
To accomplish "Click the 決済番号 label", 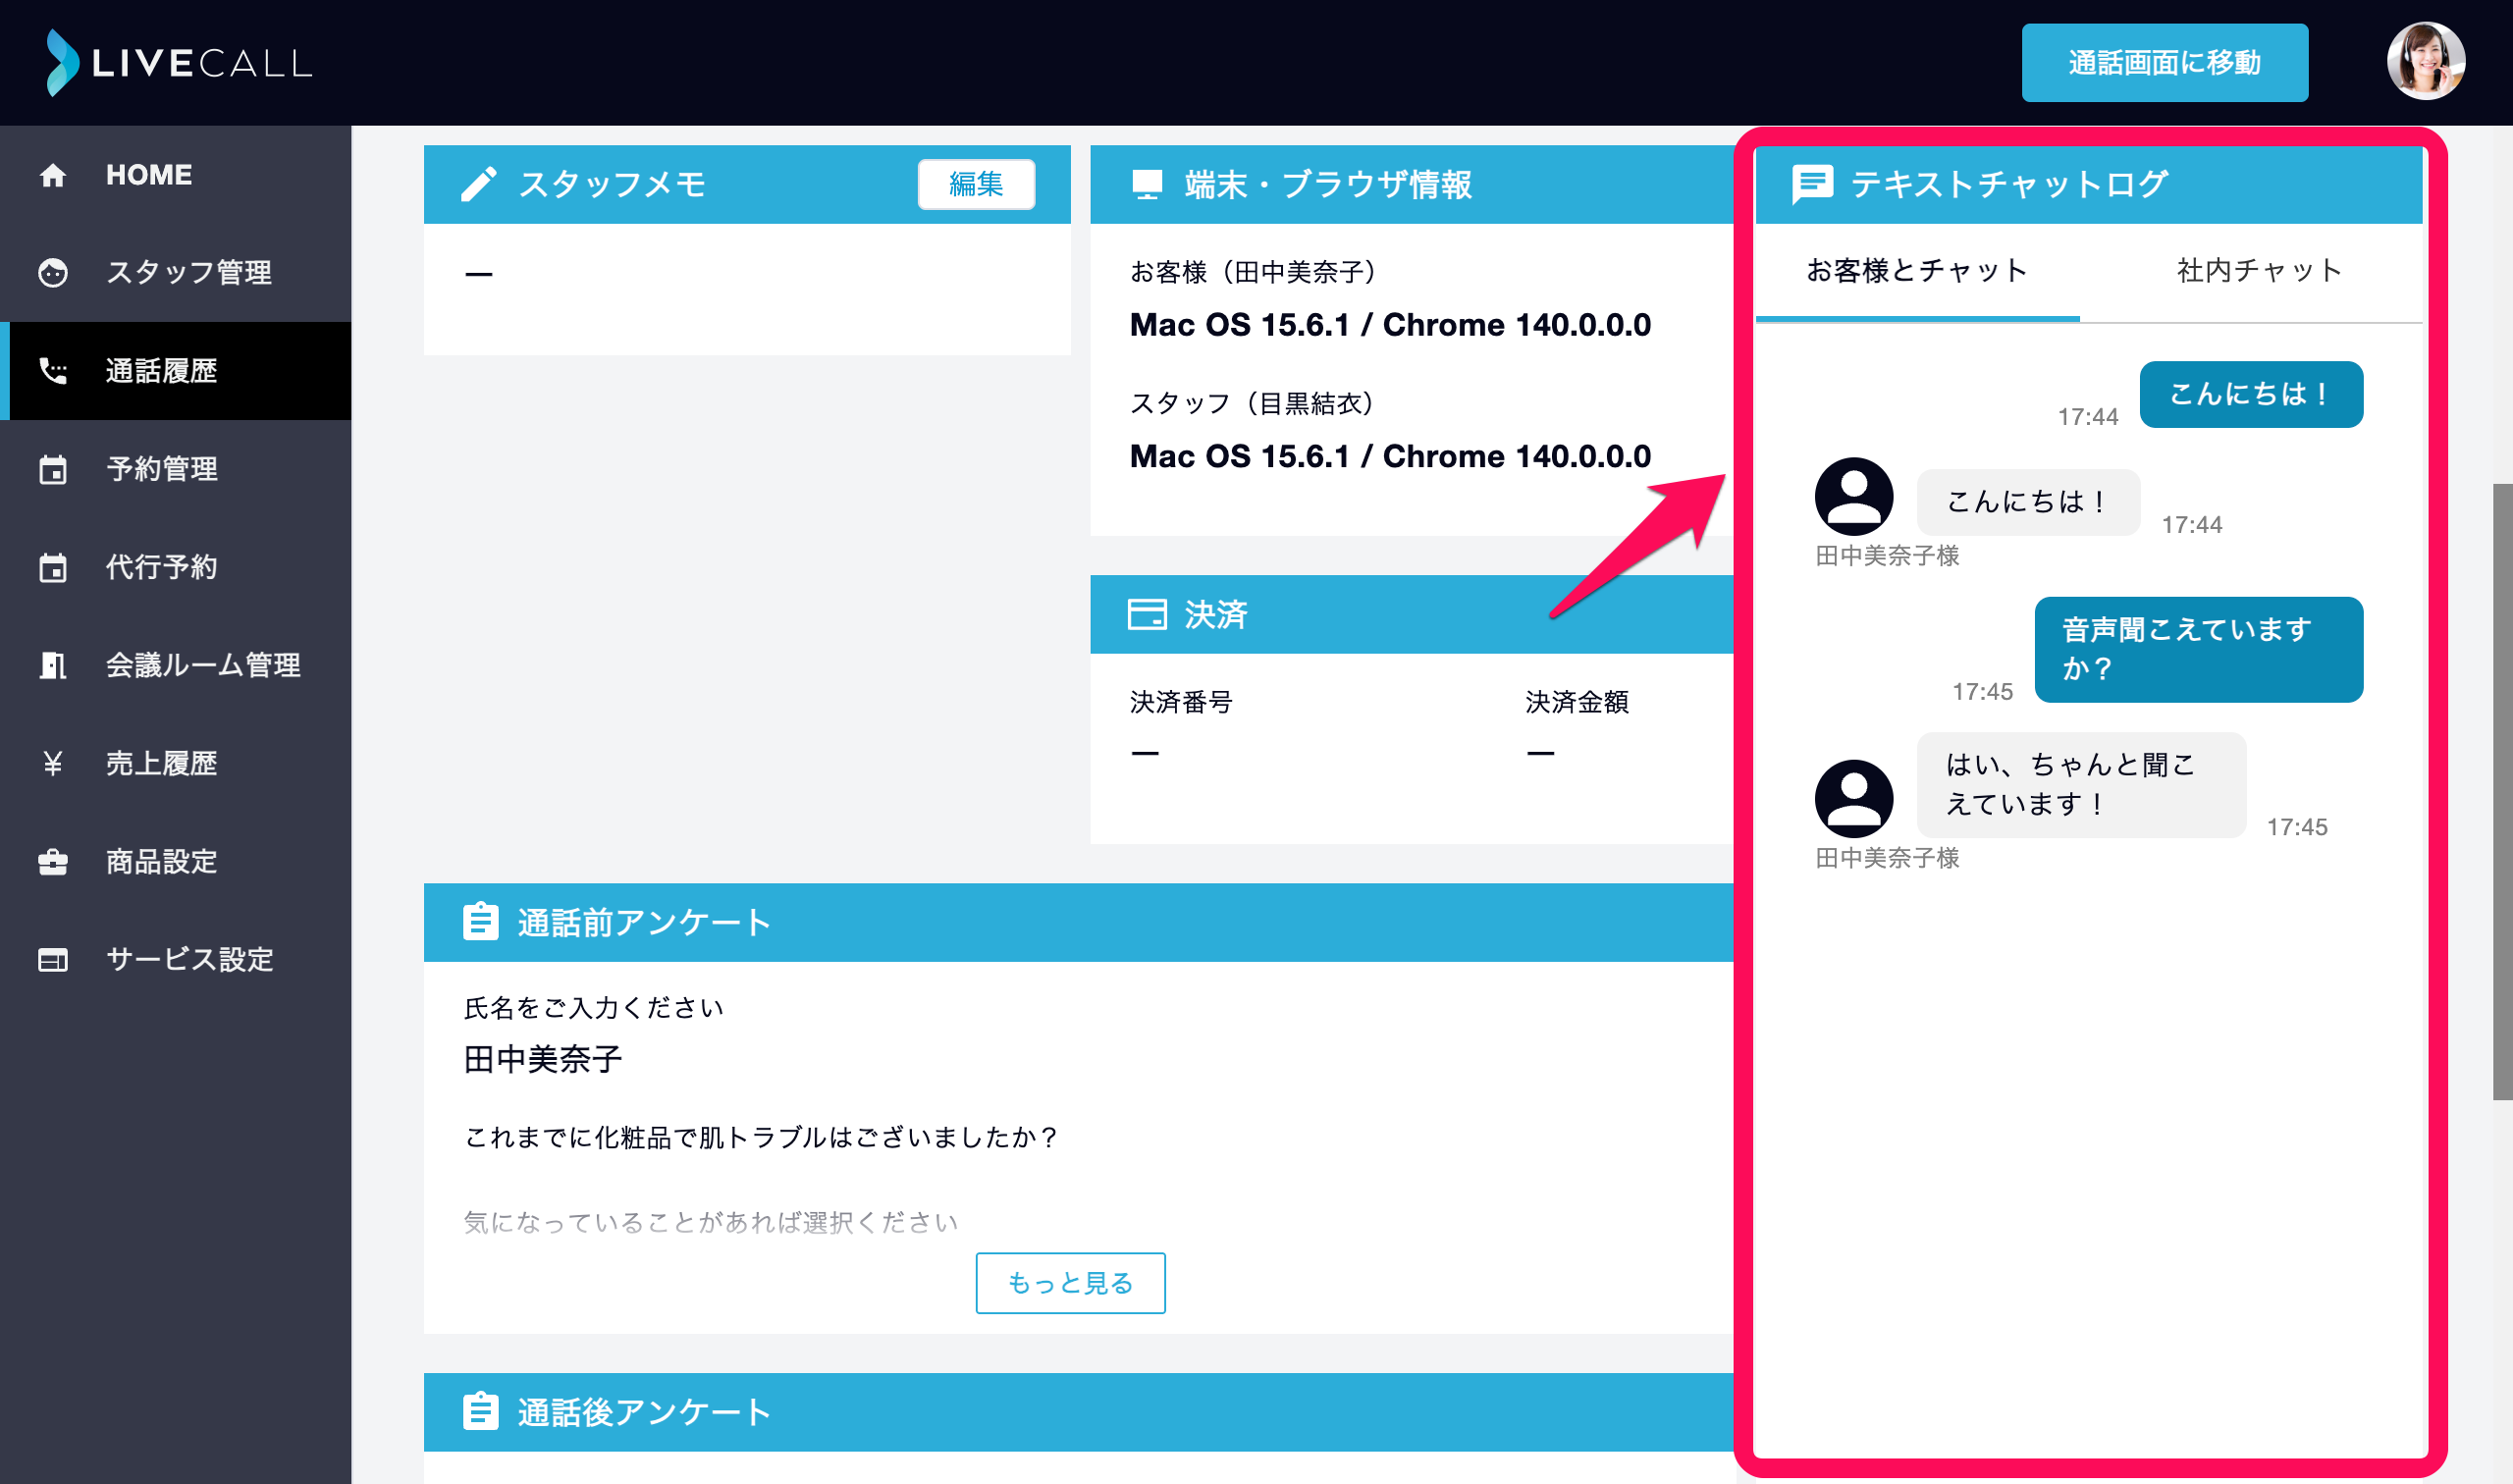I will [1181, 702].
